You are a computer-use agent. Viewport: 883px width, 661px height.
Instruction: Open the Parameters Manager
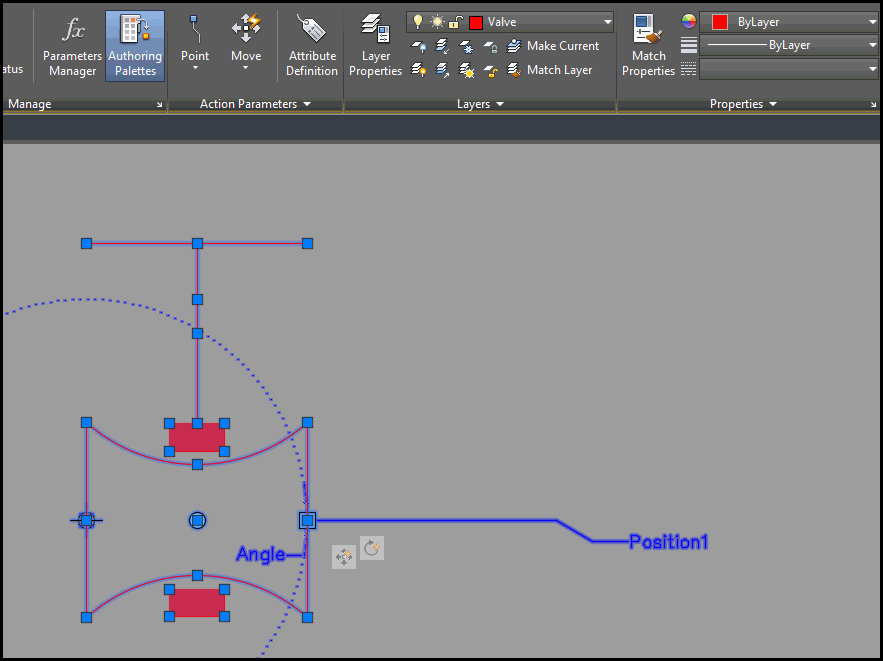click(72, 46)
